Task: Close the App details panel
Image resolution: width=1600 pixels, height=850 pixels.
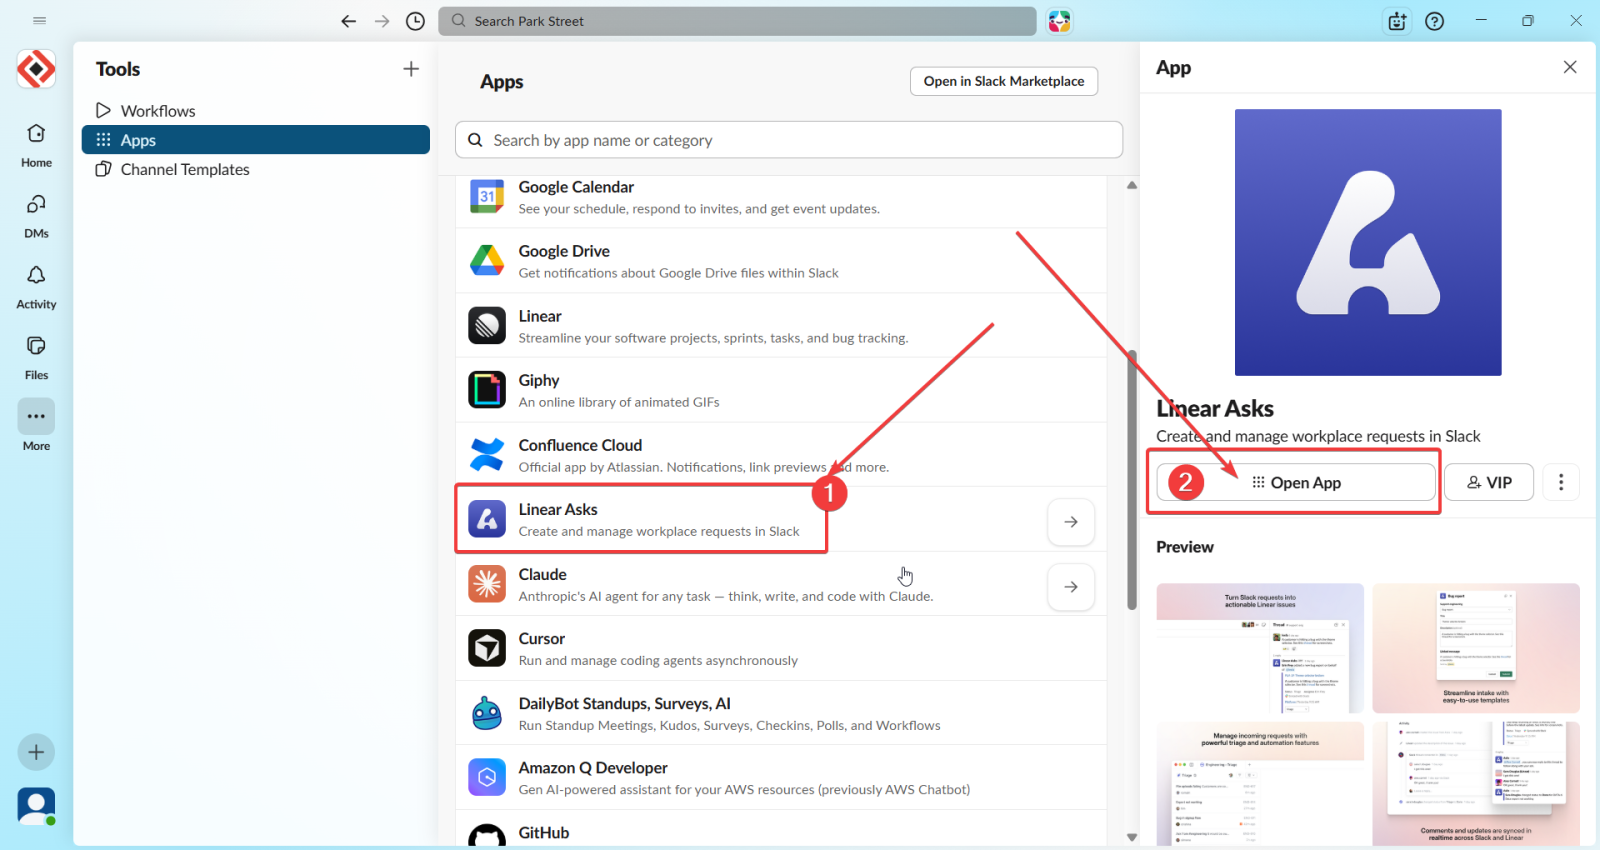Action: click(x=1570, y=67)
